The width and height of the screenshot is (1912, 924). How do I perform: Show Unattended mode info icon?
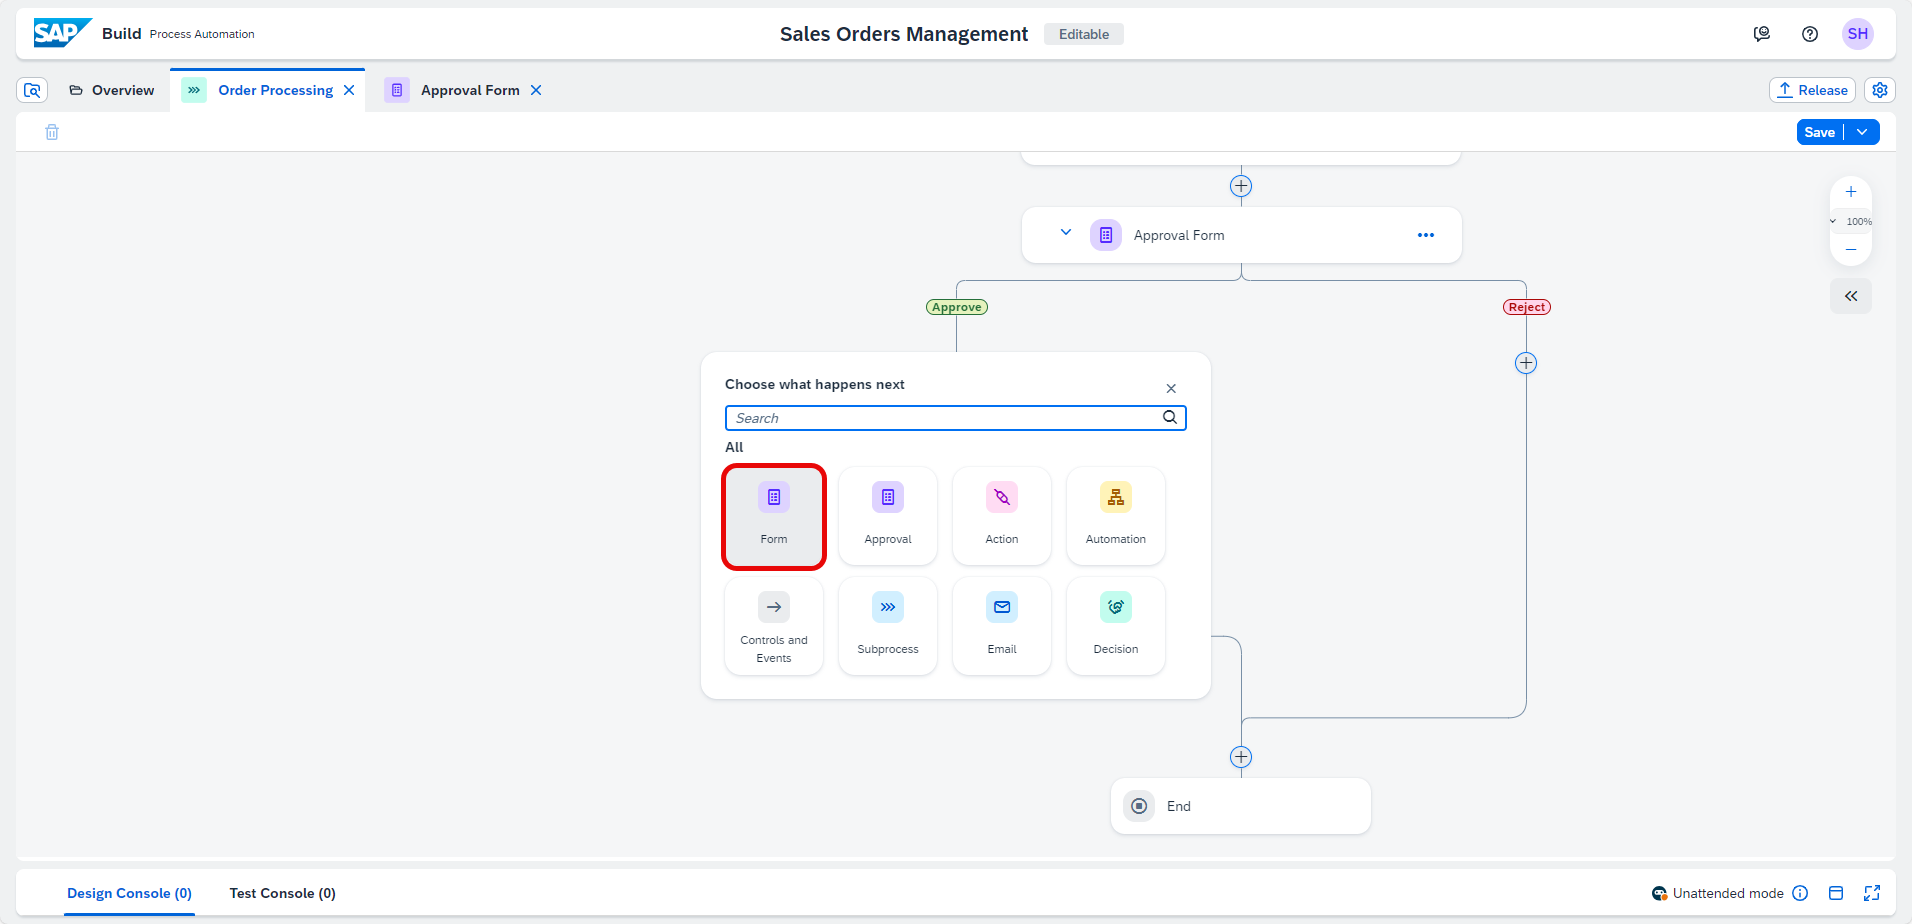[x=1800, y=893]
